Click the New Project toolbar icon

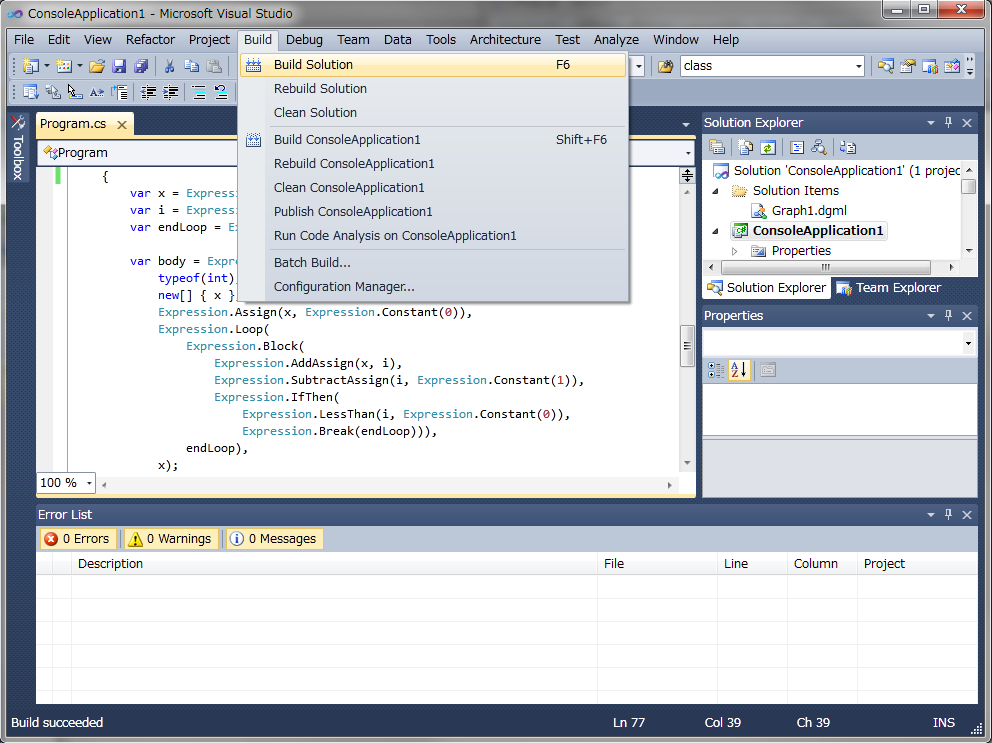pyautogui.click(x=30, y=66)
